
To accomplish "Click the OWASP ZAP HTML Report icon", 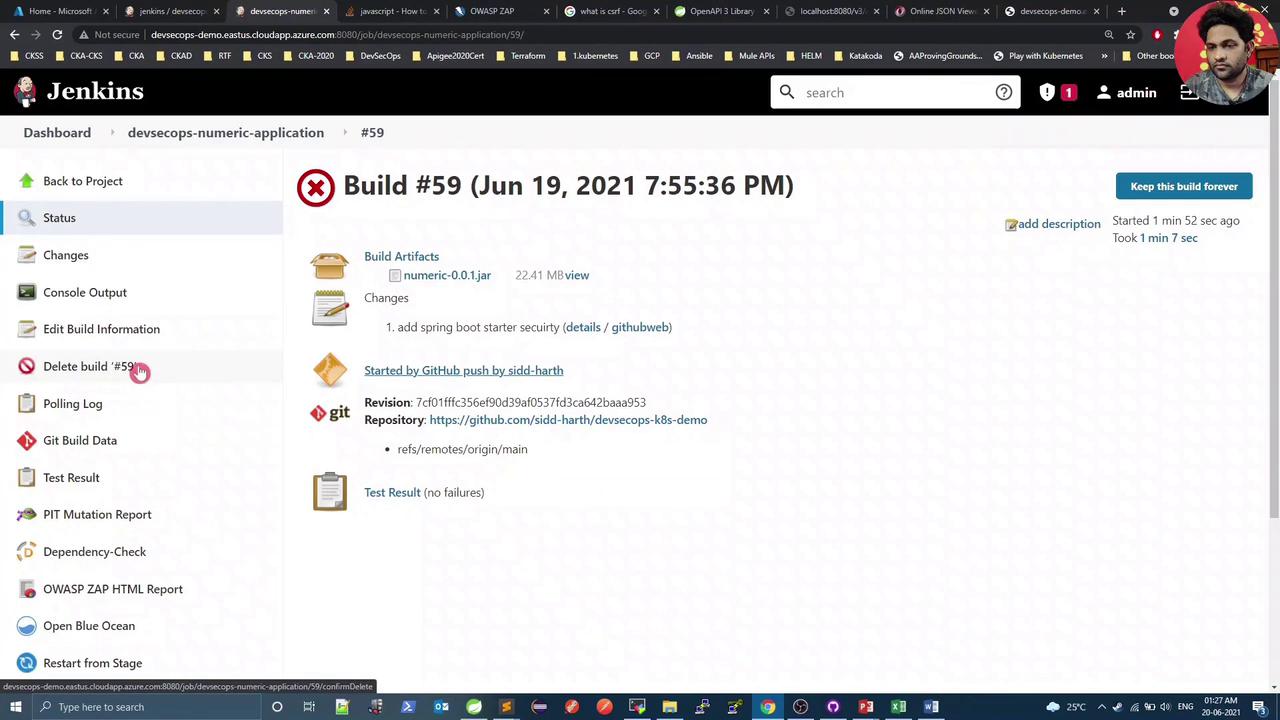I will point(27,589).
